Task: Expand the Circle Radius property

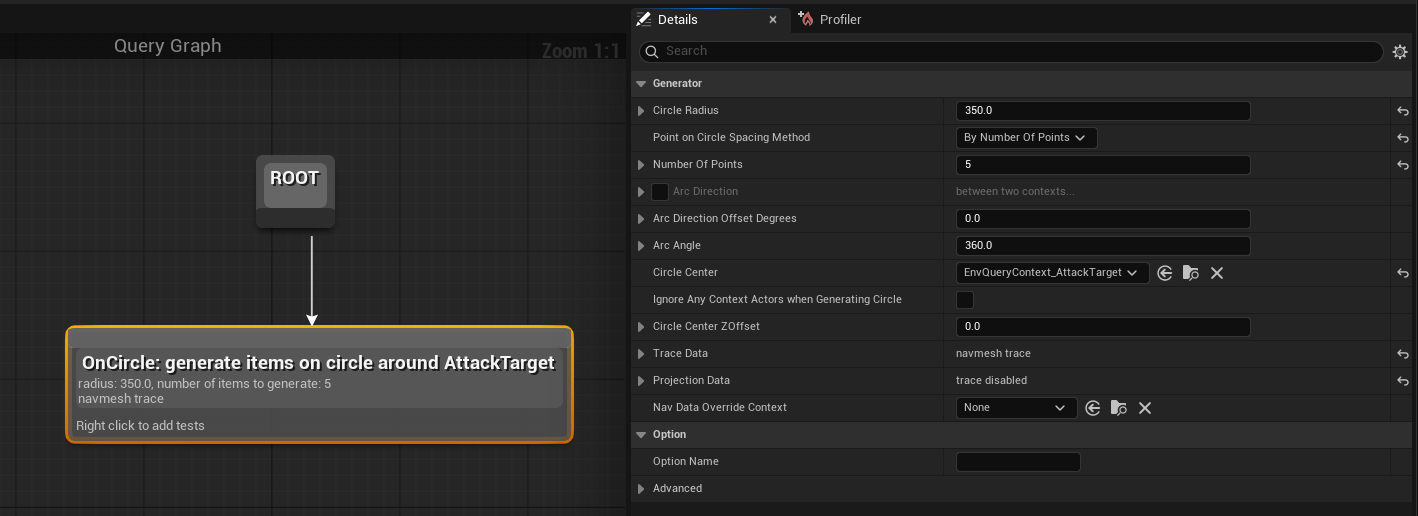Action: pos(641,111)
